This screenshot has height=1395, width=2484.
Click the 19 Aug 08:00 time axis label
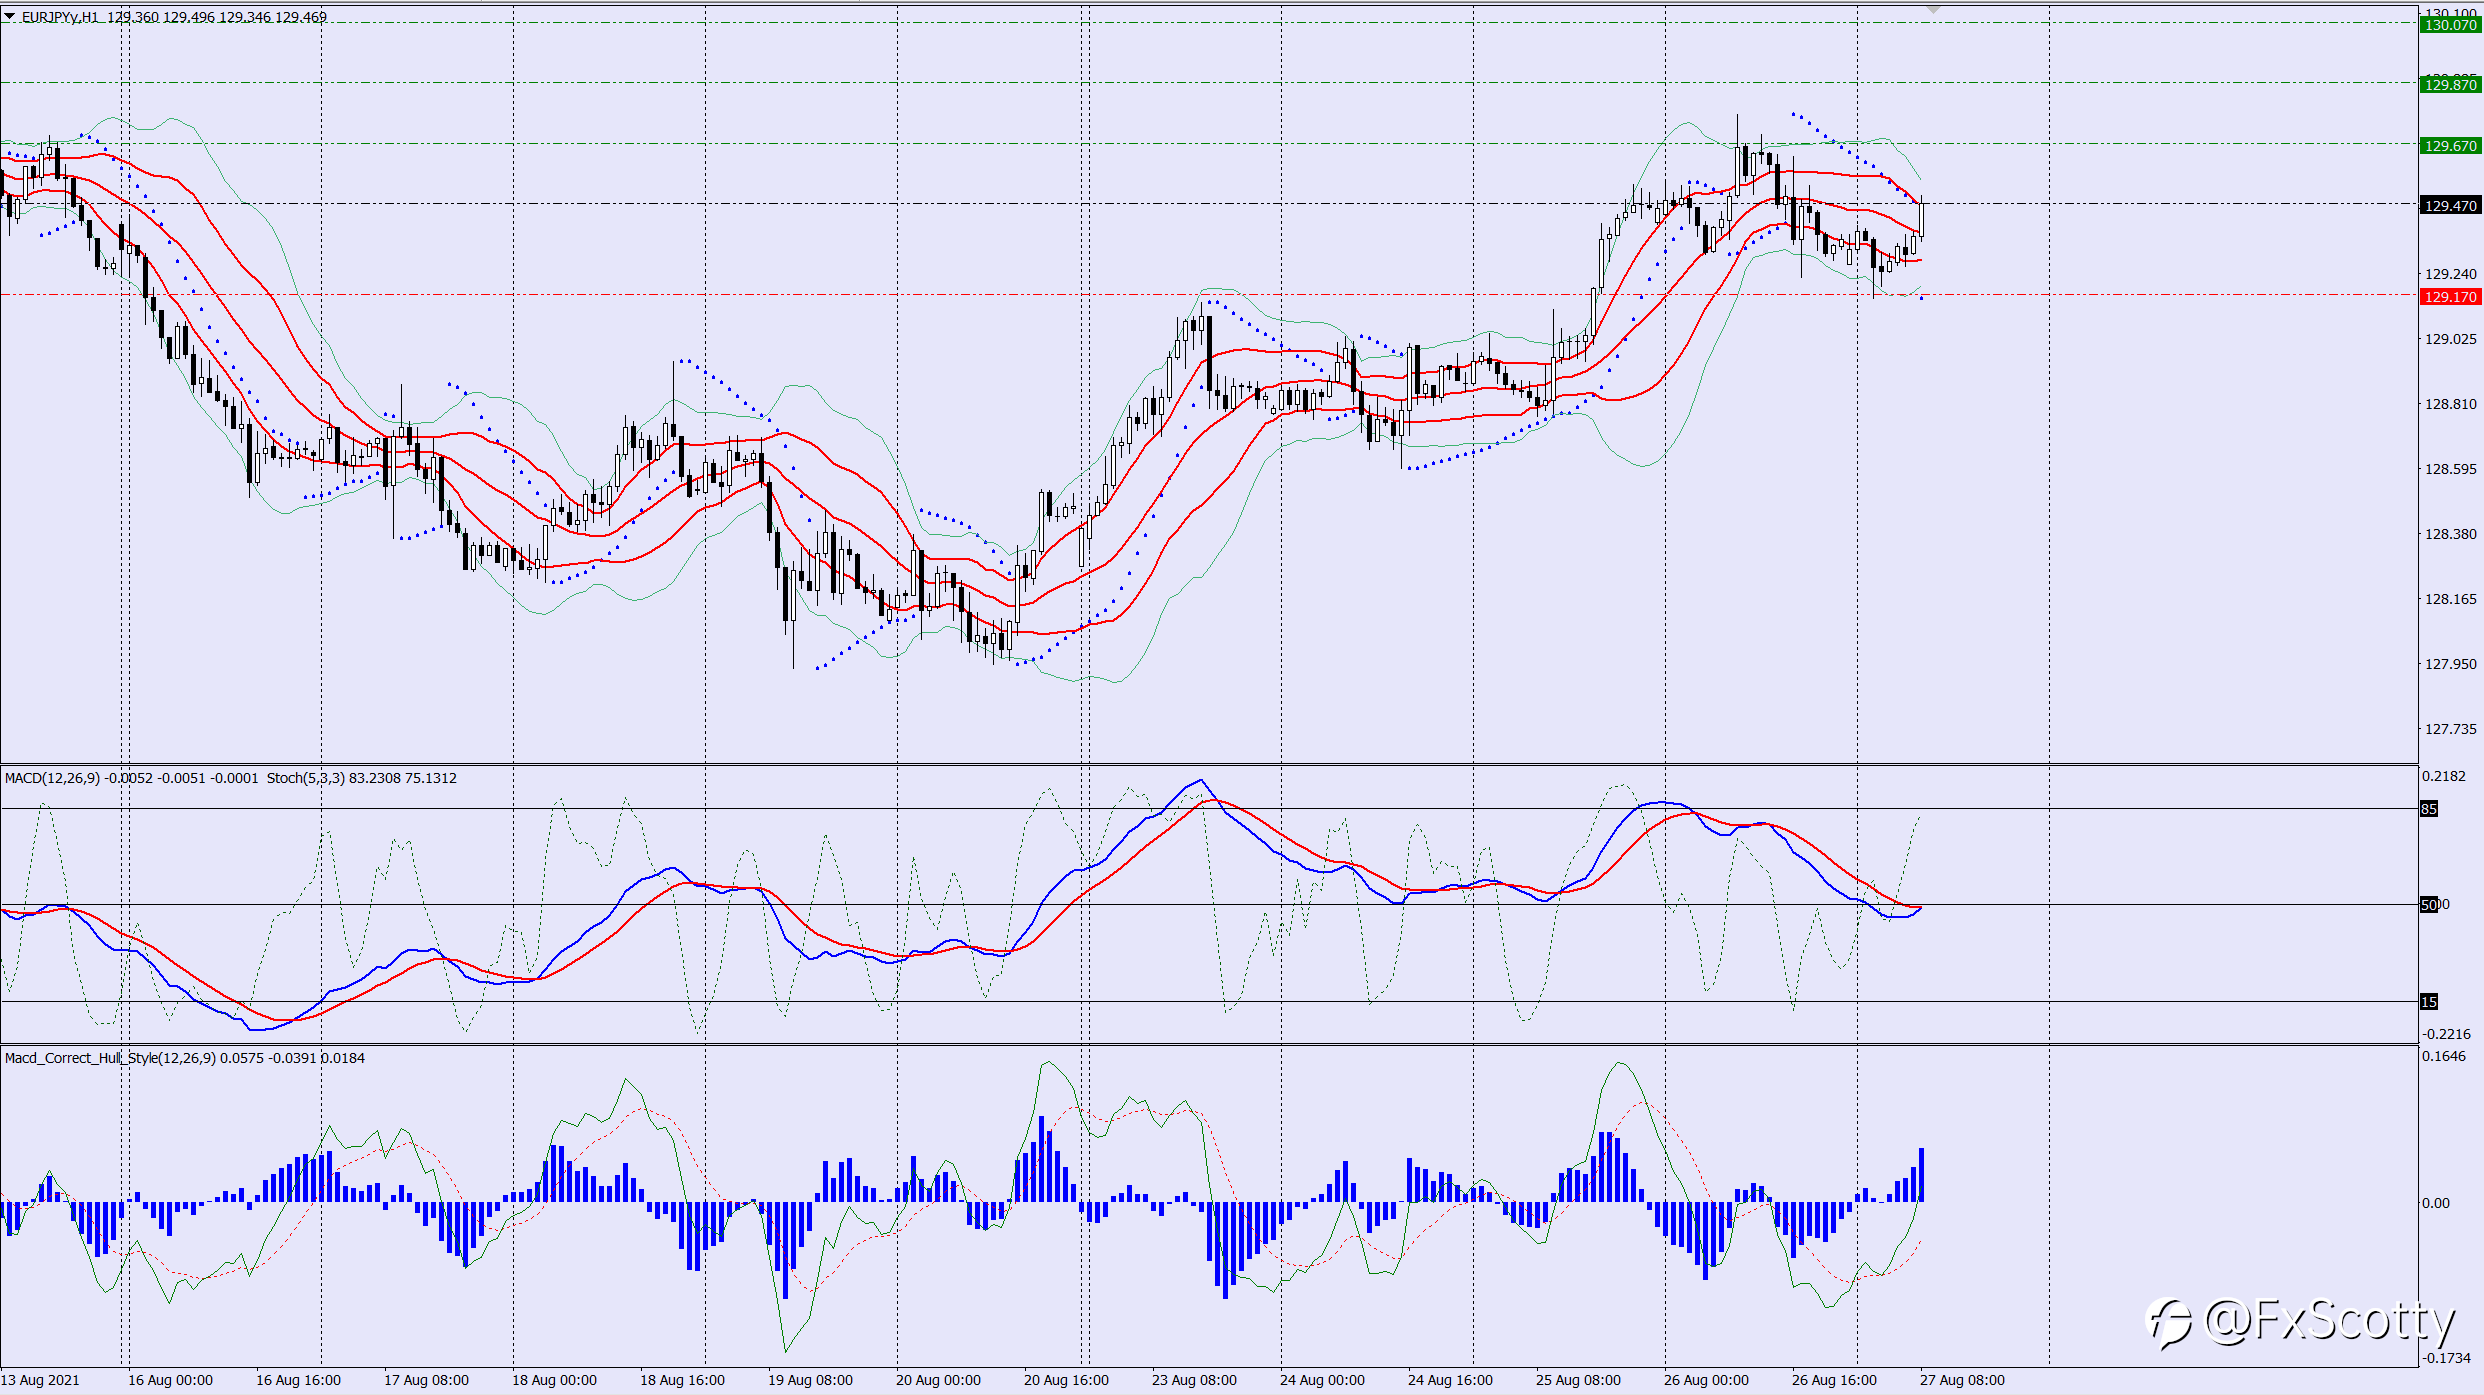pos(810,1380)
